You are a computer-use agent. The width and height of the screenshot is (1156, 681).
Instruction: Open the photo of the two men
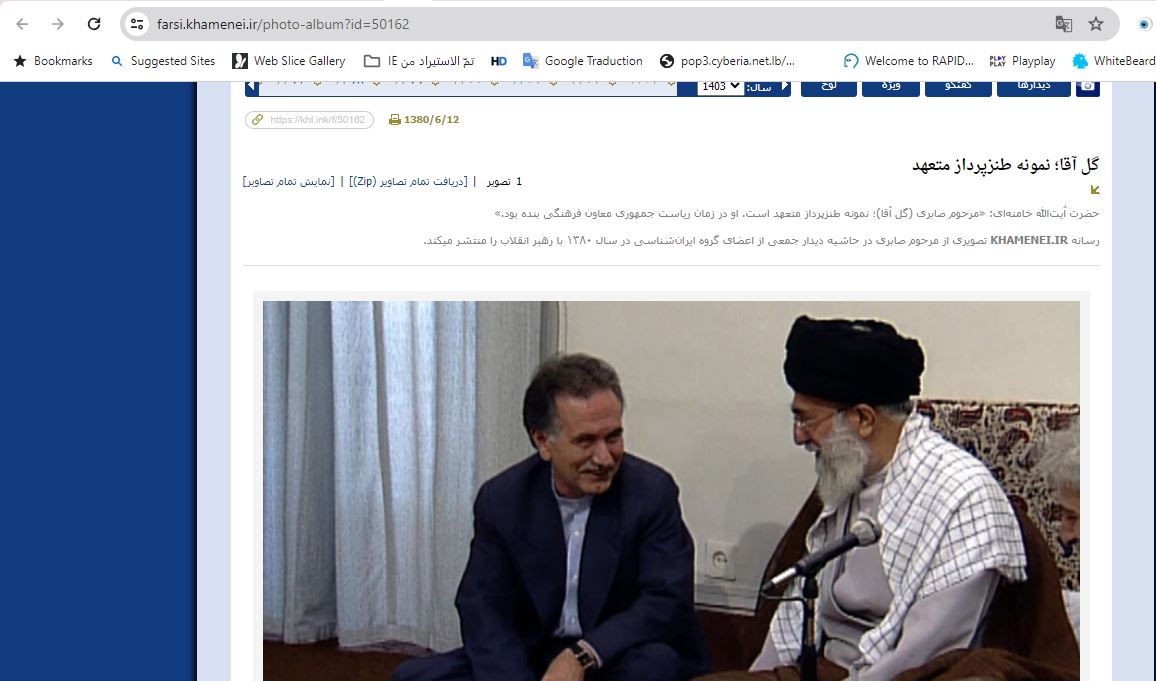(x=671, y=491)
